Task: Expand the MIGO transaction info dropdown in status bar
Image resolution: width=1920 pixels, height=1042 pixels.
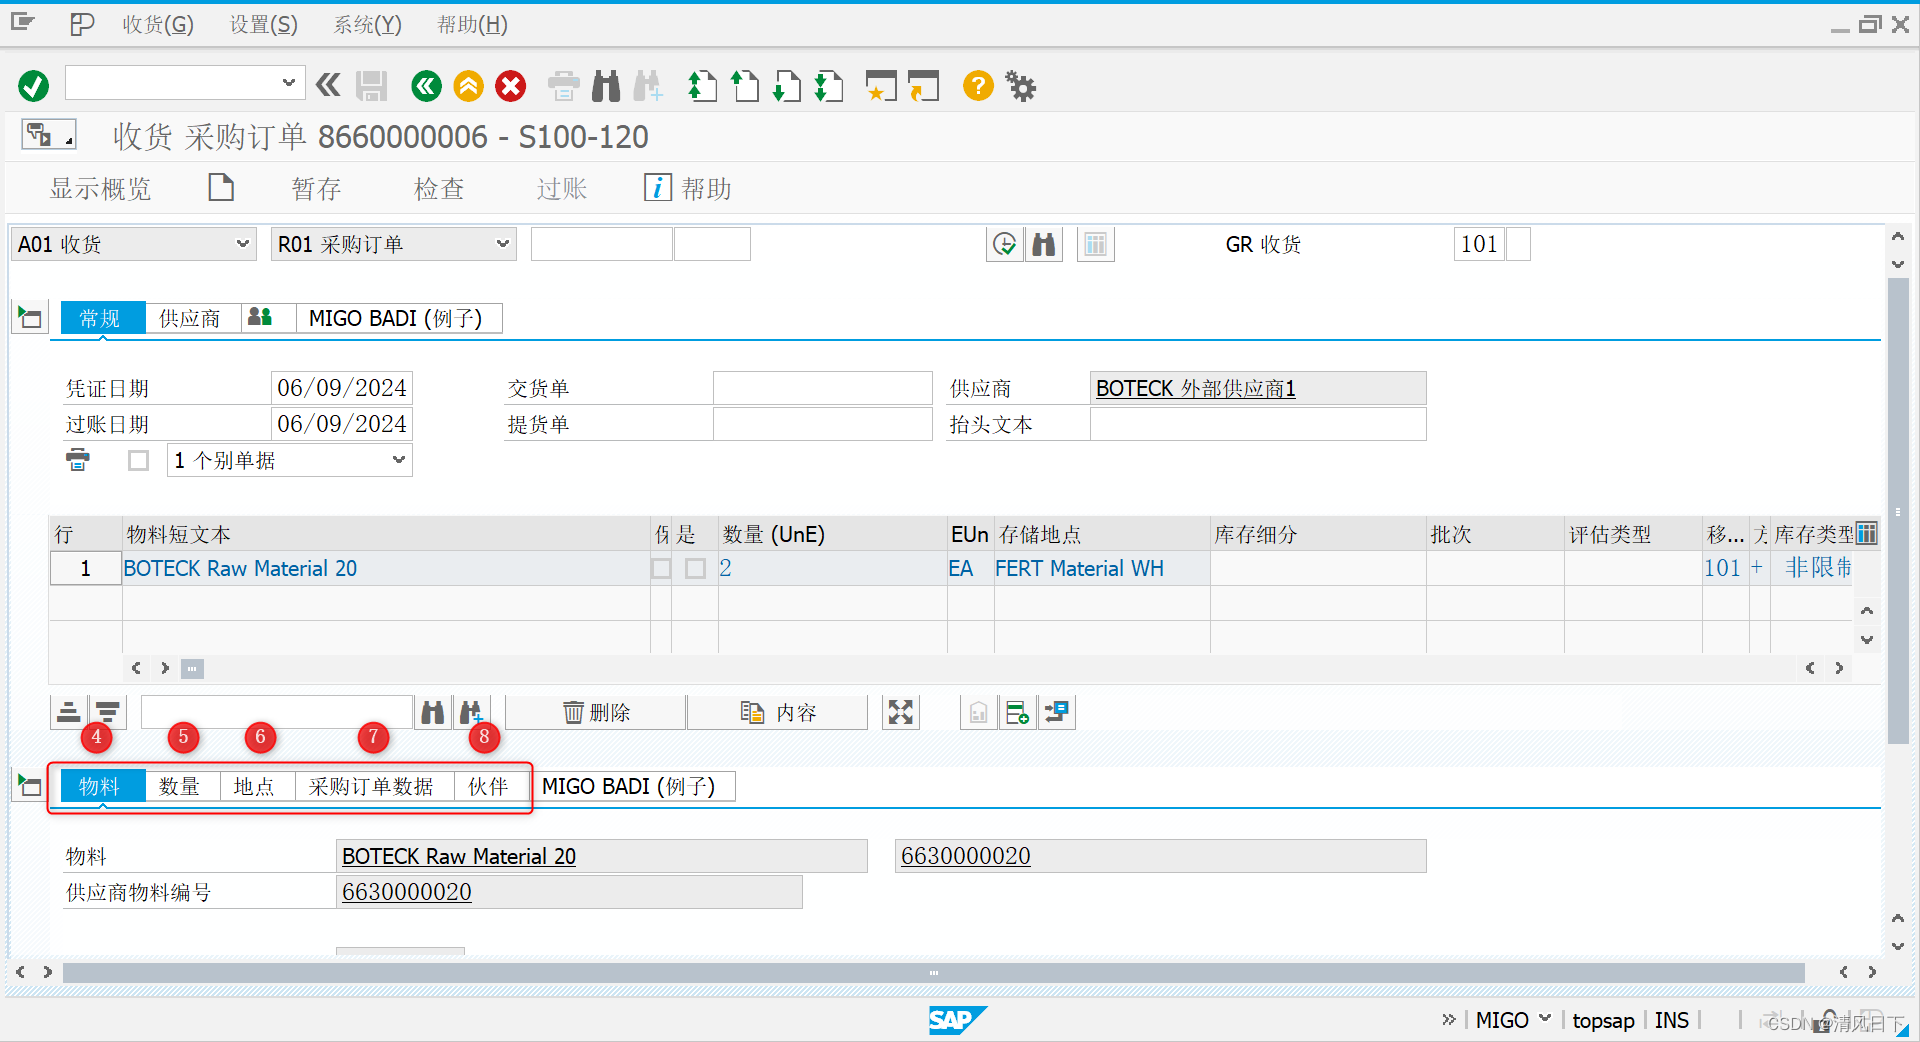Action: tap(1545, 1019)
